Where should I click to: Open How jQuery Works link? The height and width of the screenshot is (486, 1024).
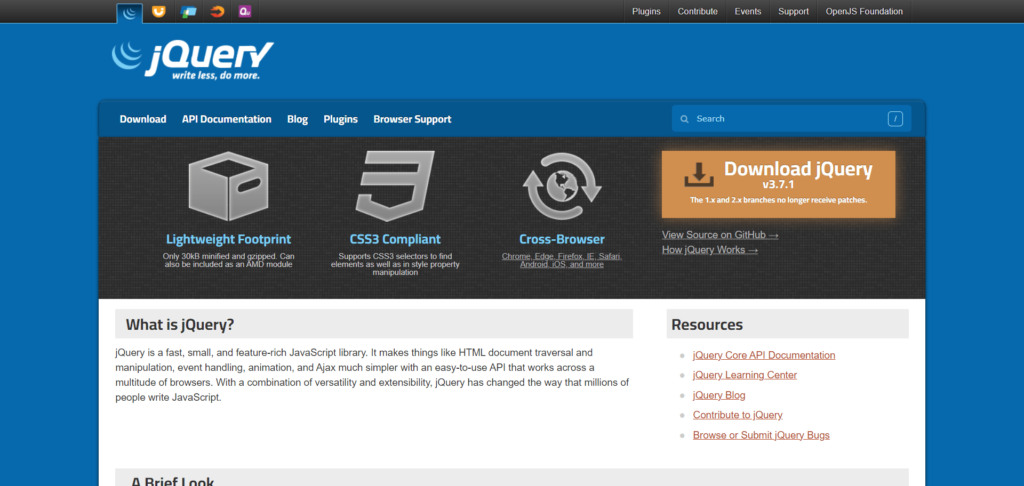pos(710,250)
